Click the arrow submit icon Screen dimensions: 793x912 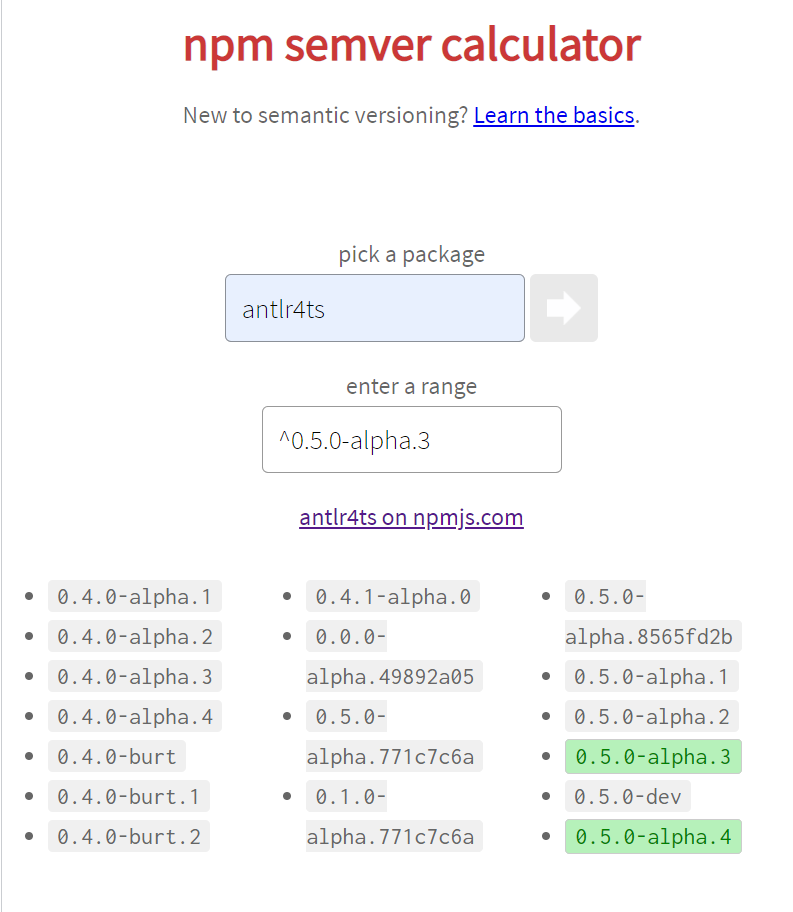click(563, 307)
